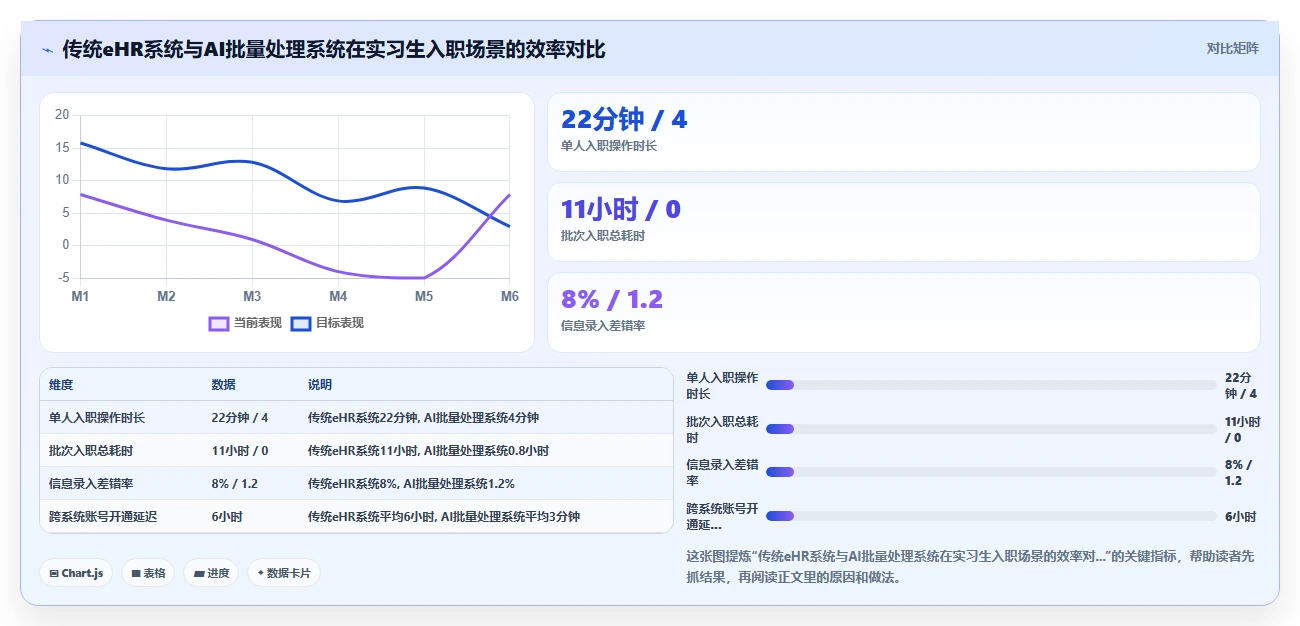Click the 数据 column header

223,385
